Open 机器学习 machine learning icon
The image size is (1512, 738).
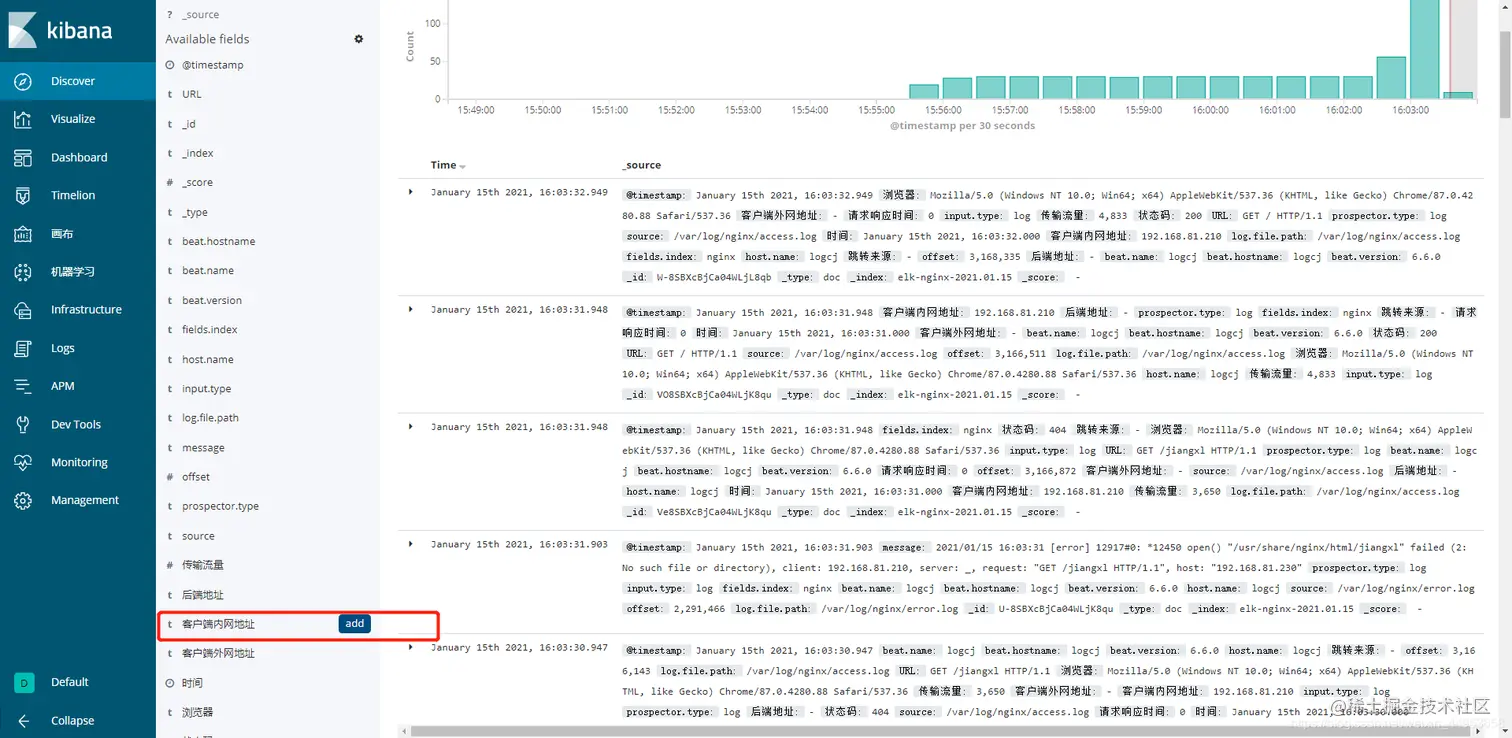pos(23,272)
